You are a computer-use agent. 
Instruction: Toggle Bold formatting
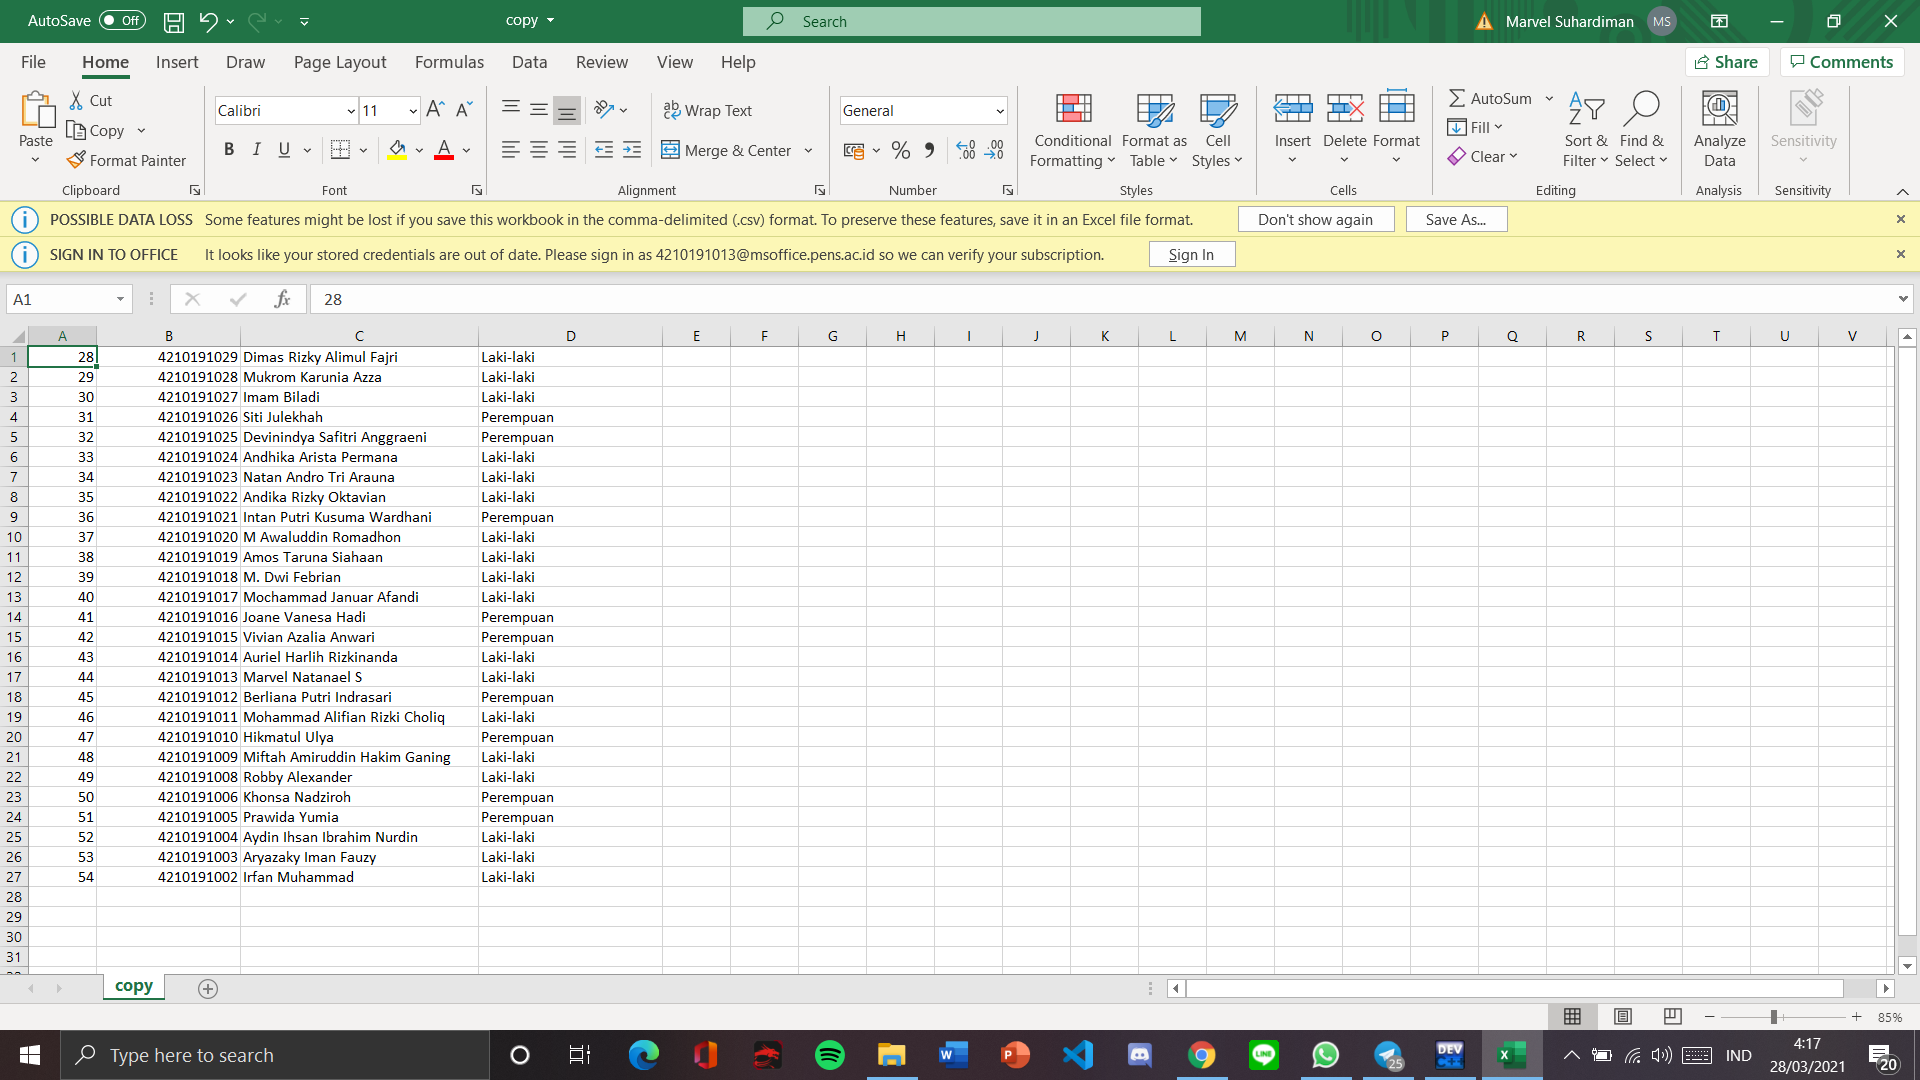tap(229, 150)
